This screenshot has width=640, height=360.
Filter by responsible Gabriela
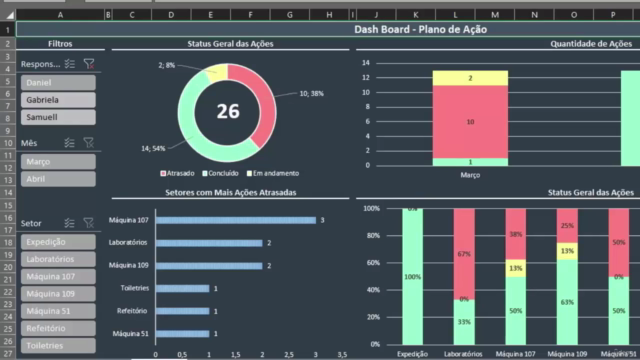point(58,100)
